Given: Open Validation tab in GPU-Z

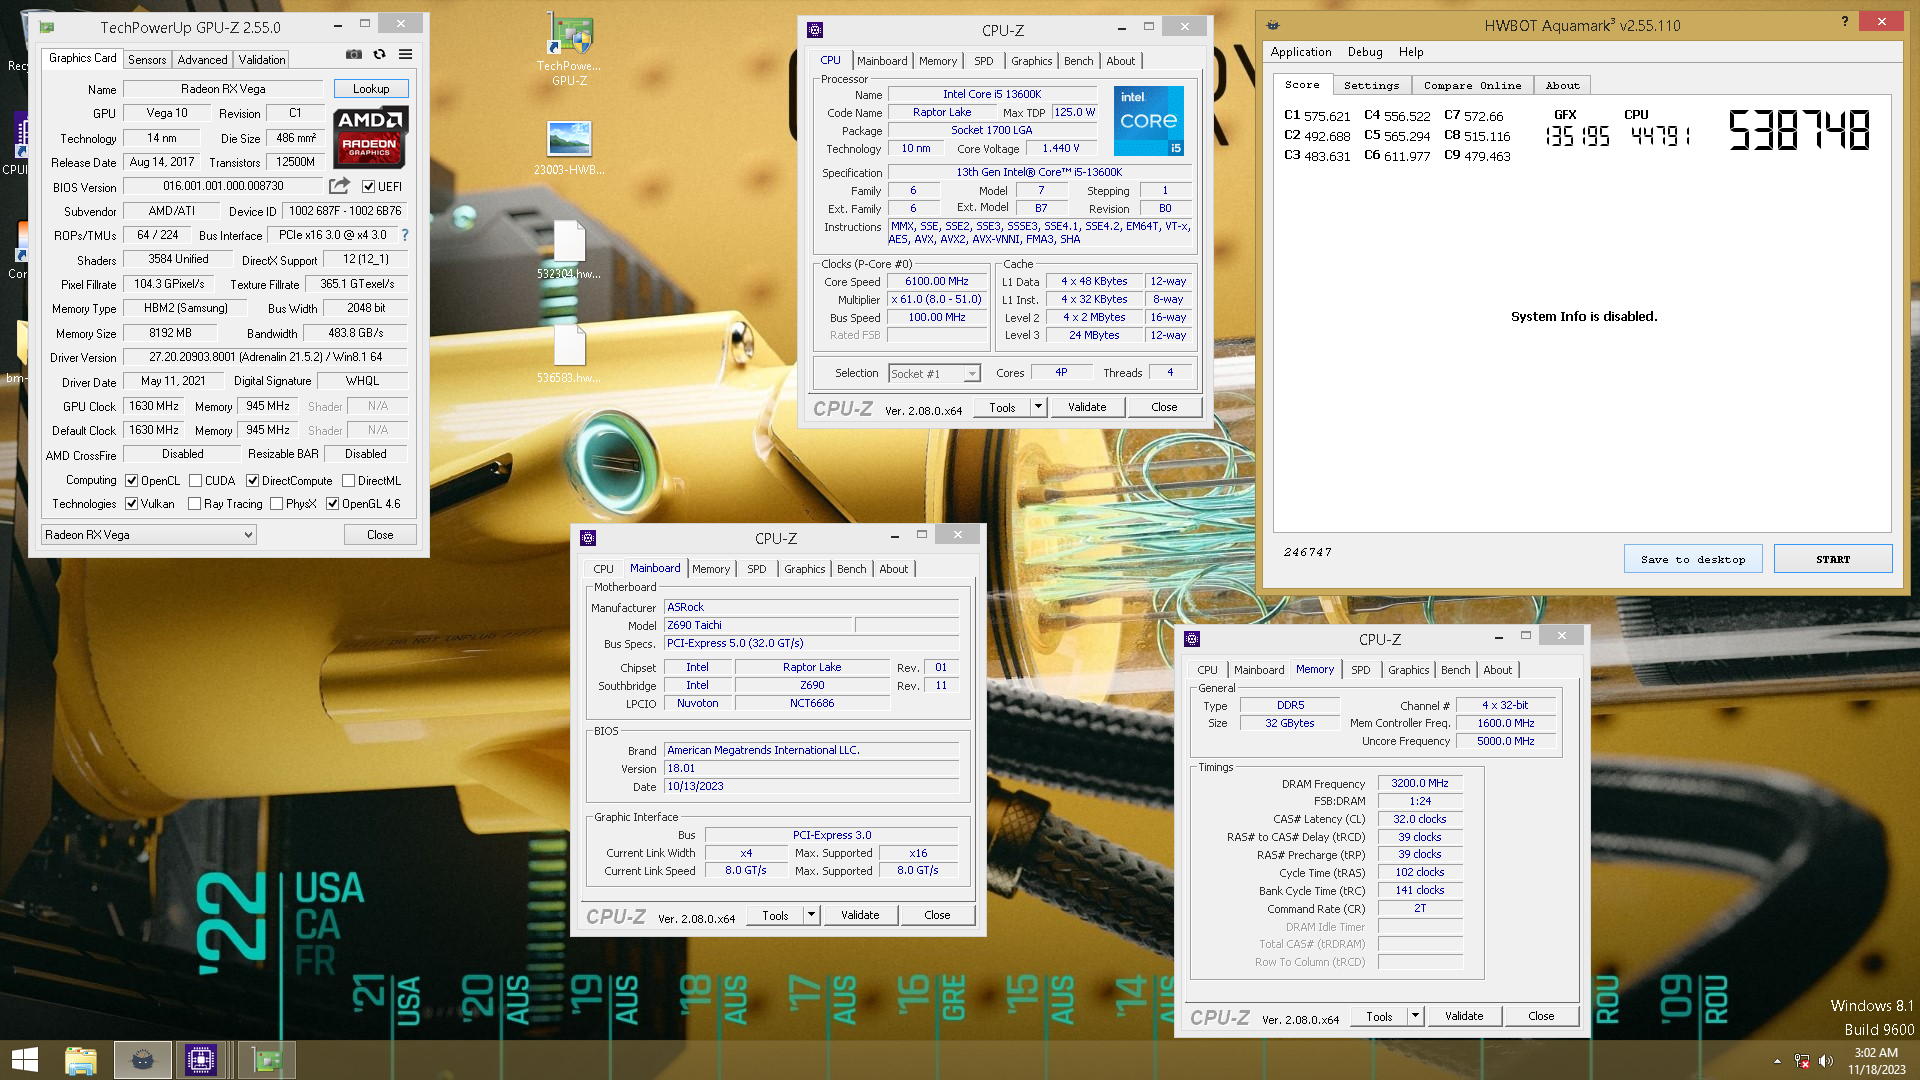Looking at the screenshot, I should click(262, 60).
